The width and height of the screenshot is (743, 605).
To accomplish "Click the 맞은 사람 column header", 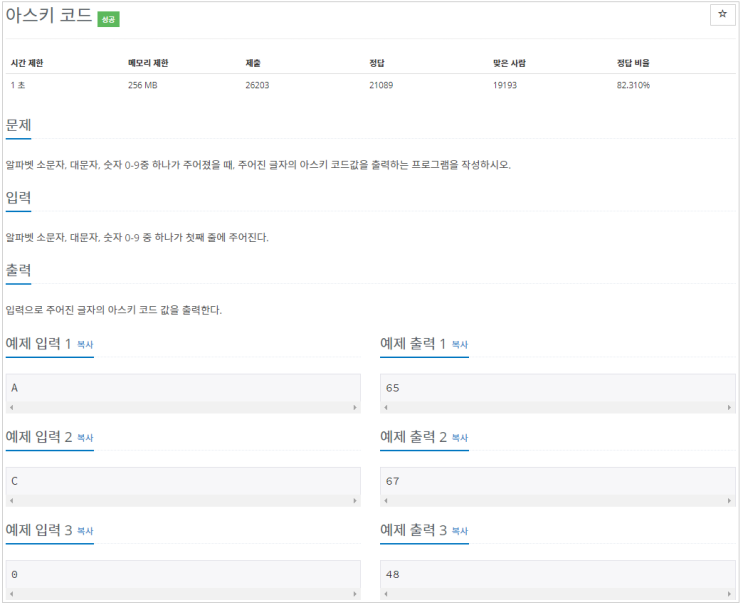I will (509, 63).
